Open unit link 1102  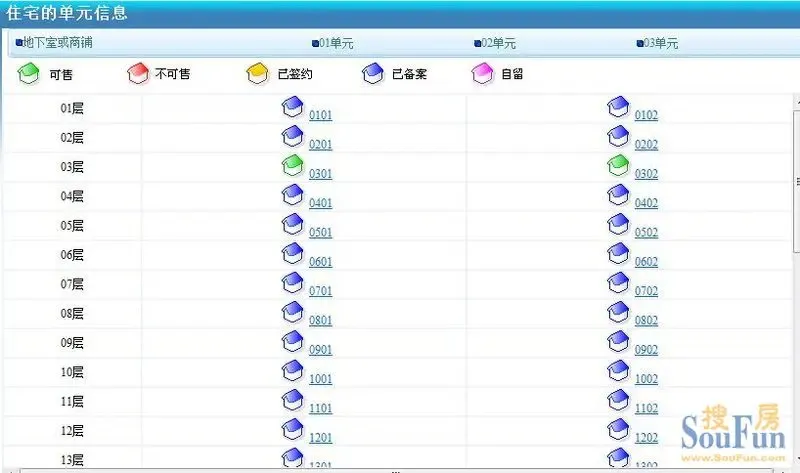point(646,408)
